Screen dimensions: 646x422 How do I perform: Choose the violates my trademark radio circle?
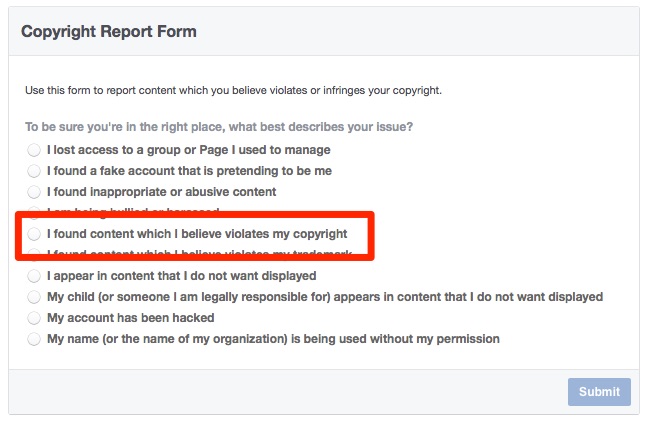[x=35, y=255]
